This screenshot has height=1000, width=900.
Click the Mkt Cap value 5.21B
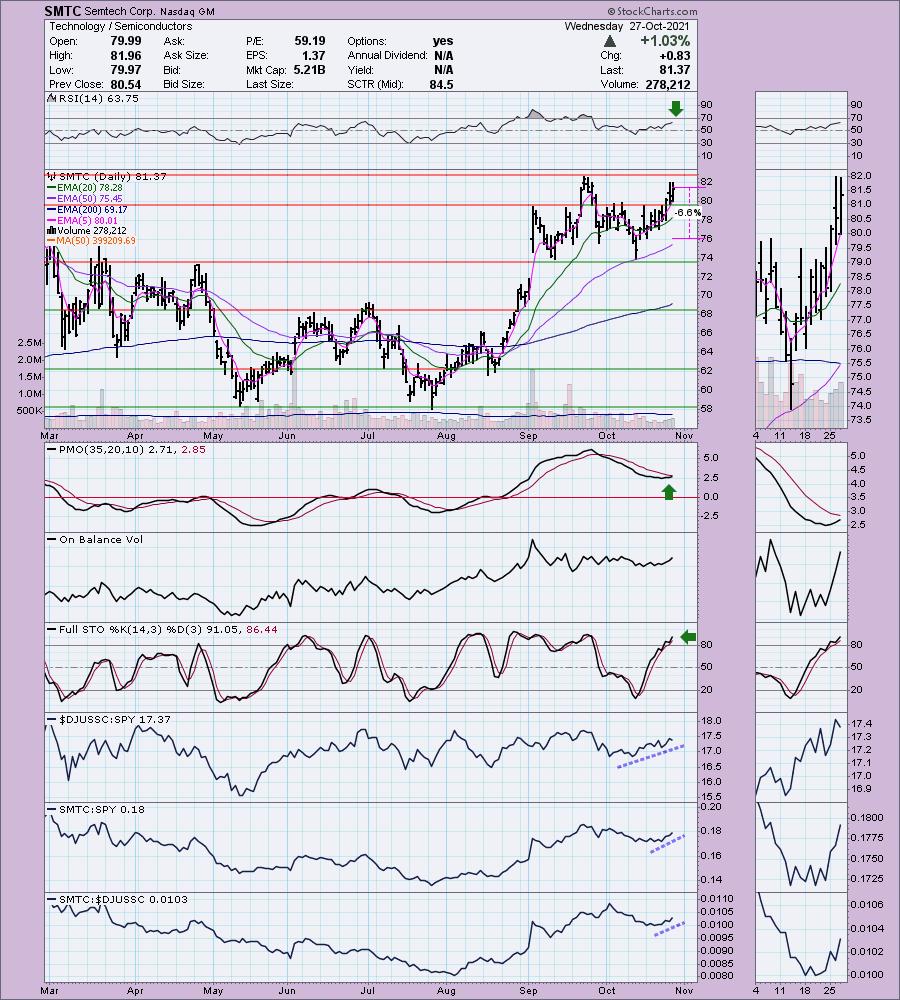point(309,70)
